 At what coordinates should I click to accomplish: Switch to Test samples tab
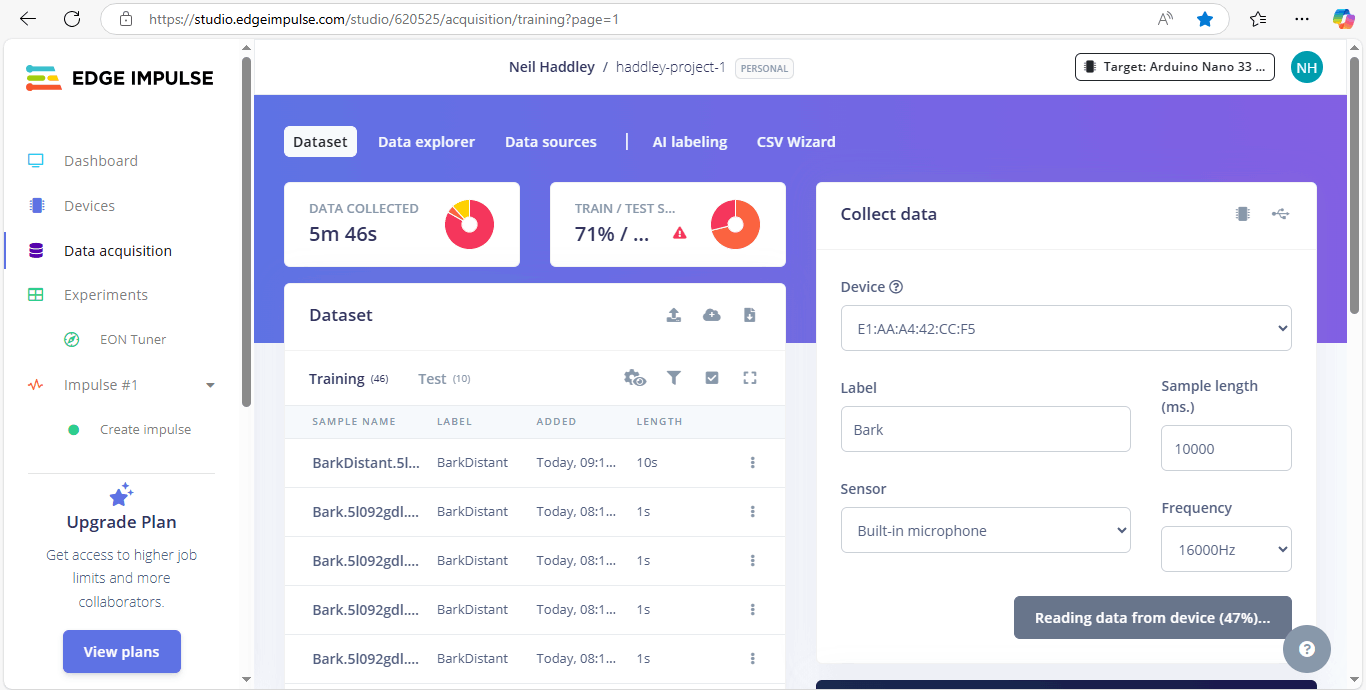444,379
